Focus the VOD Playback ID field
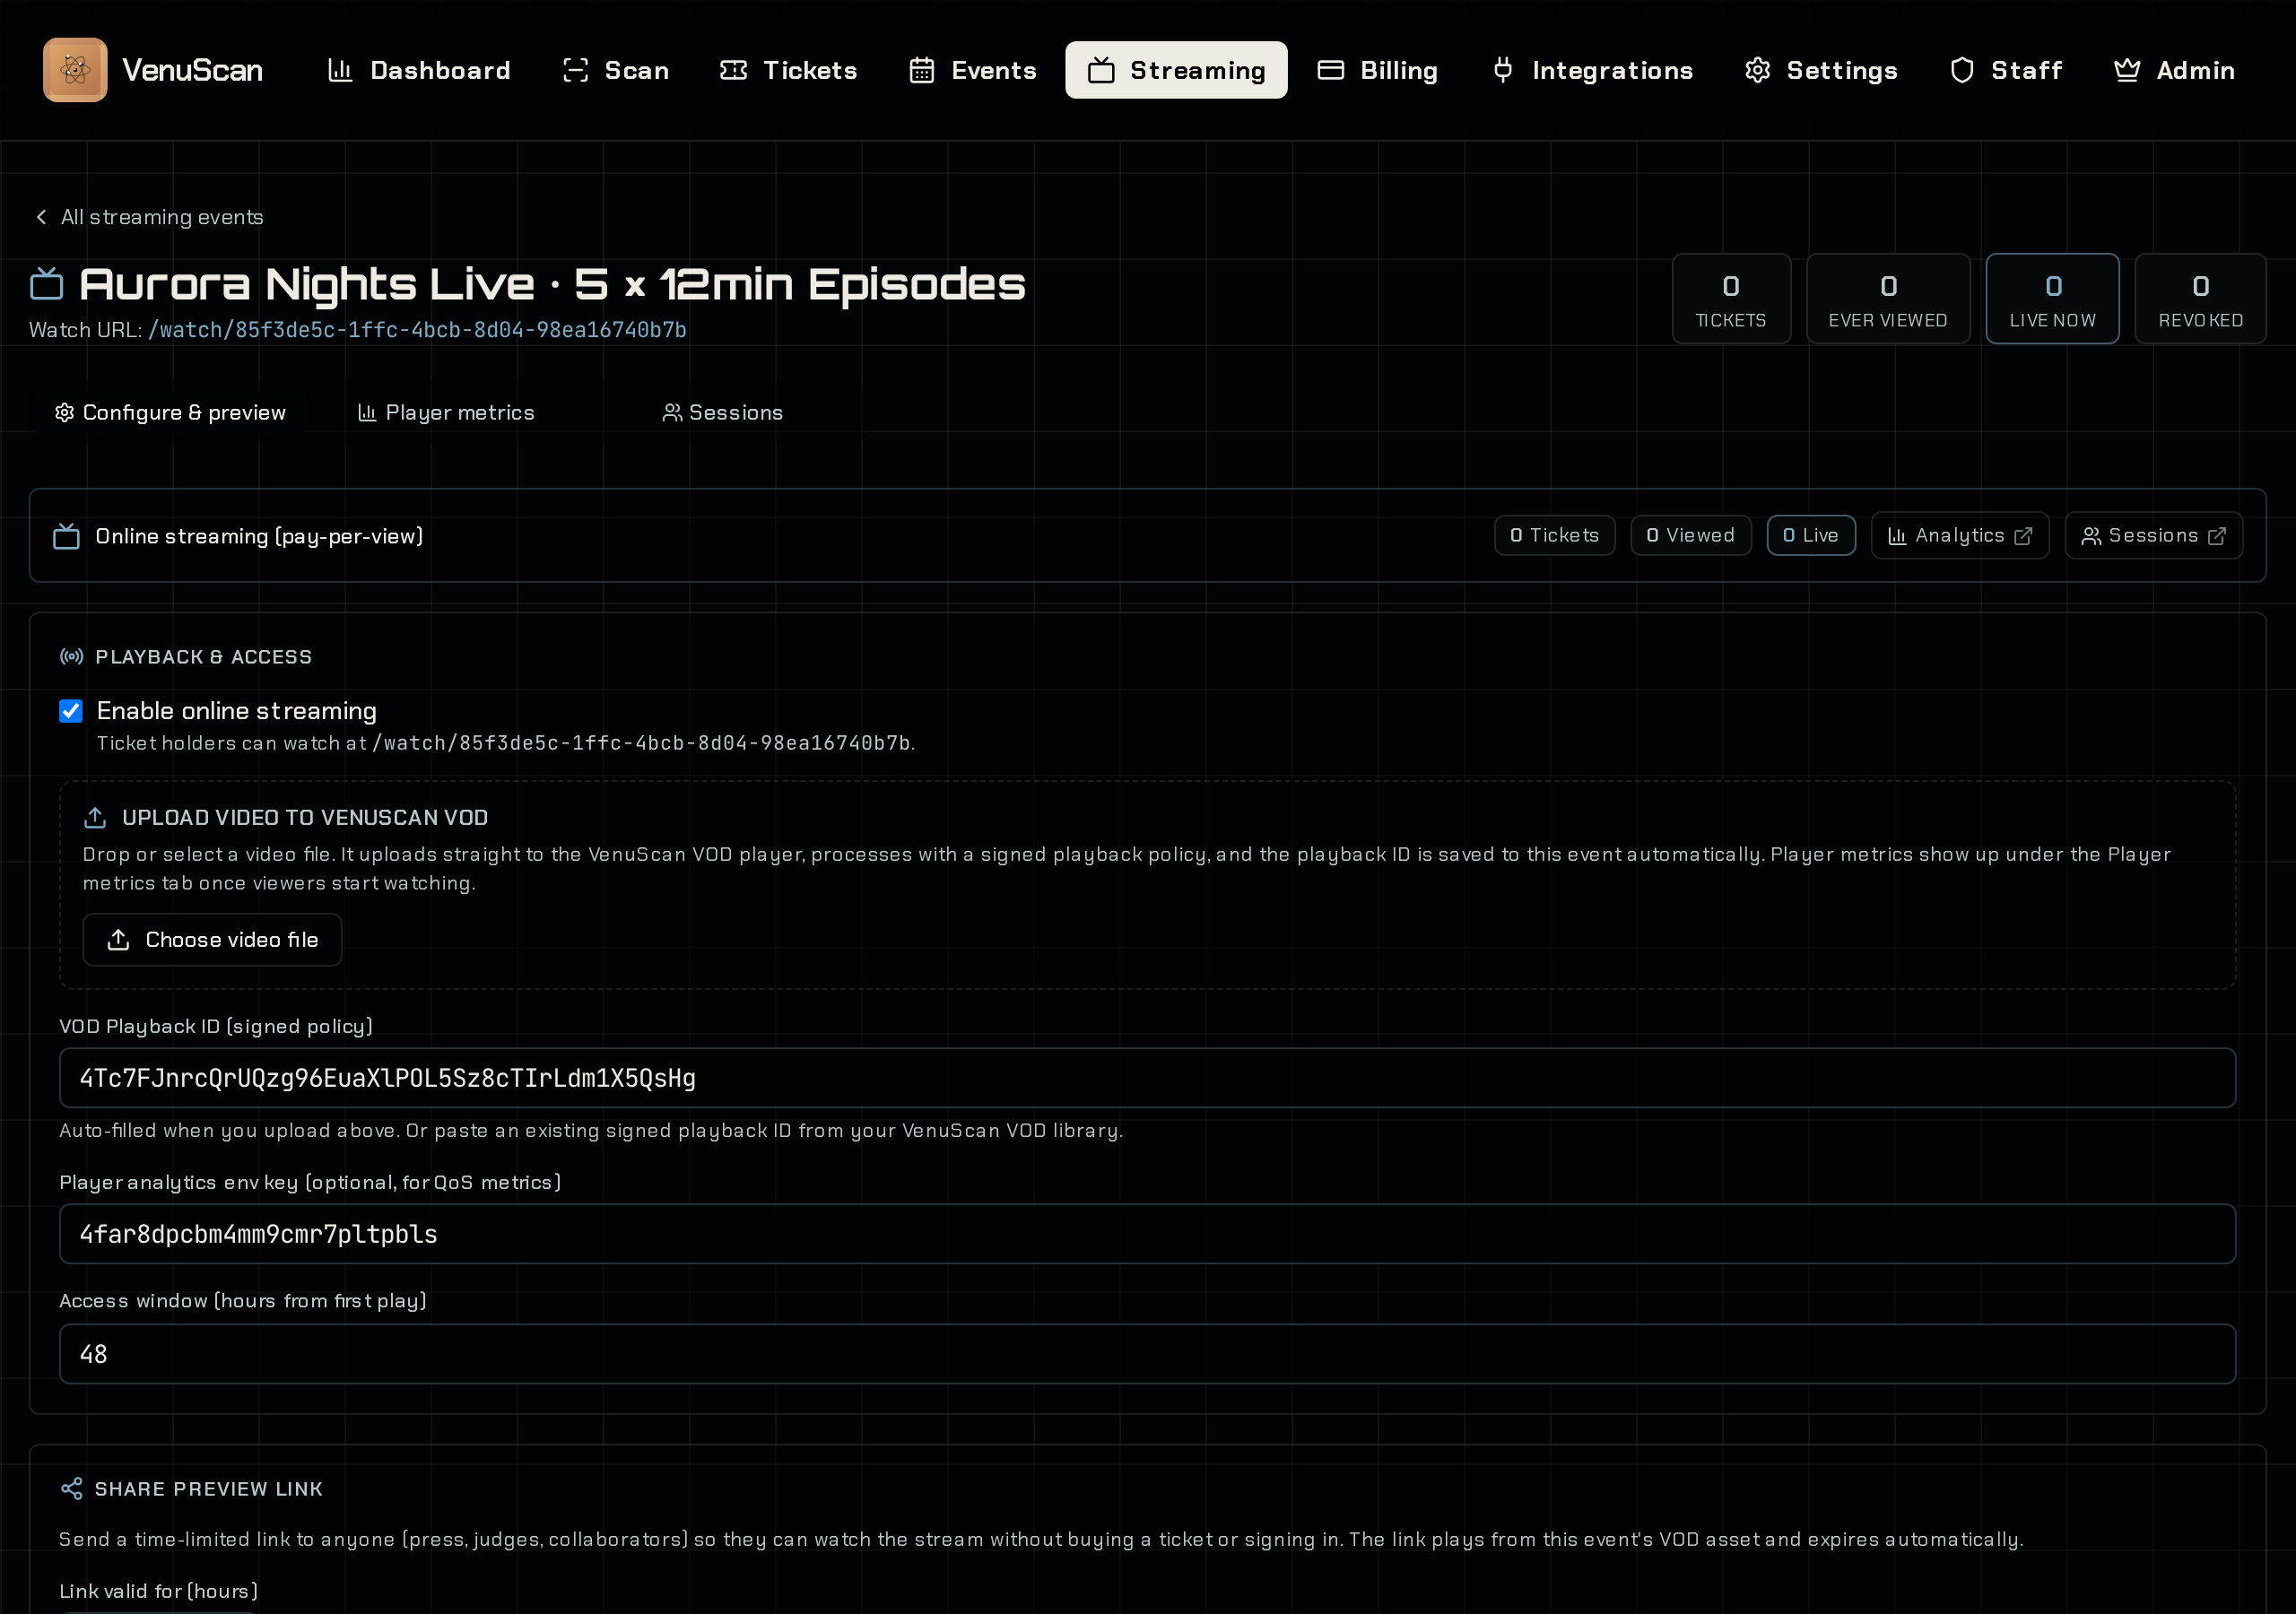Viewport: 2296px width, 1614px height. [x=1147, y=1078]
